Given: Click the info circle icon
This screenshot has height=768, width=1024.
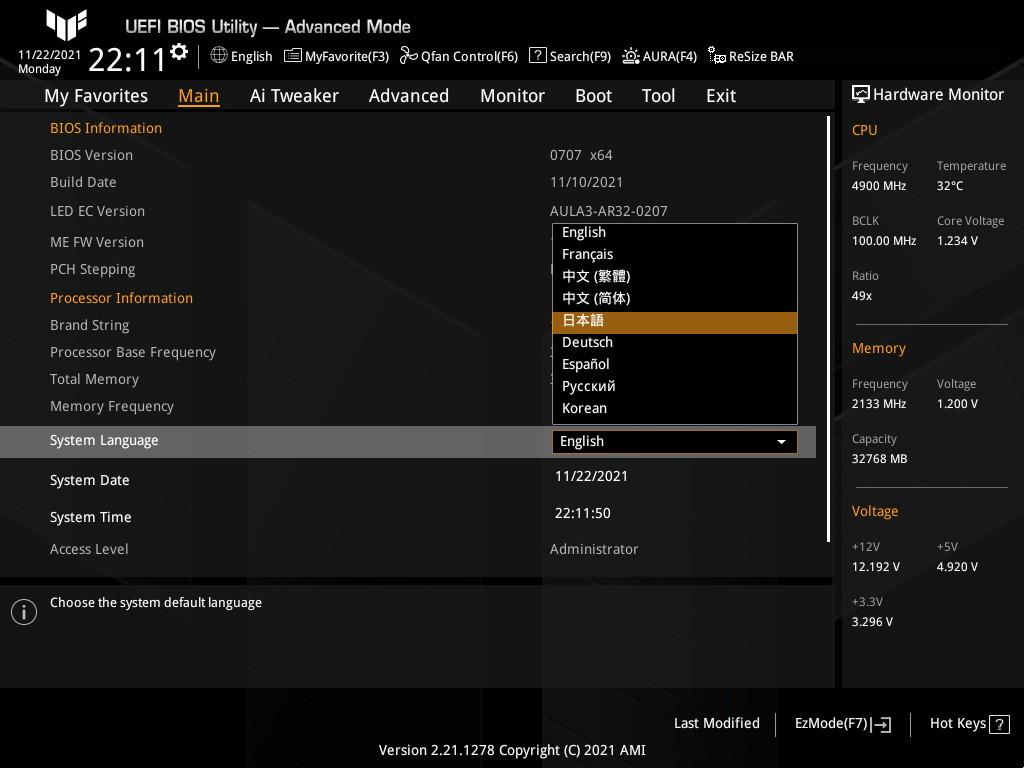Looking at the screenshot, I should coord(24,612).
